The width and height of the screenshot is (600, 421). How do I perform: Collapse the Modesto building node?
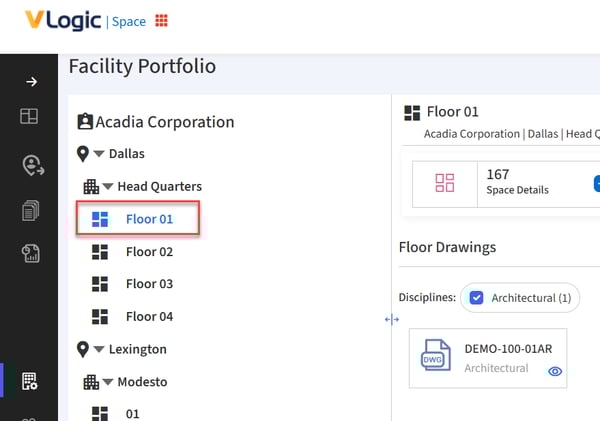(108, 382)
